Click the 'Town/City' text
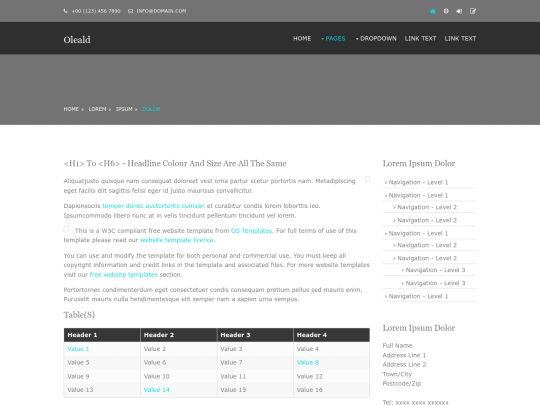540x405 pixels. pyautogui.click(x=397, y=374)
